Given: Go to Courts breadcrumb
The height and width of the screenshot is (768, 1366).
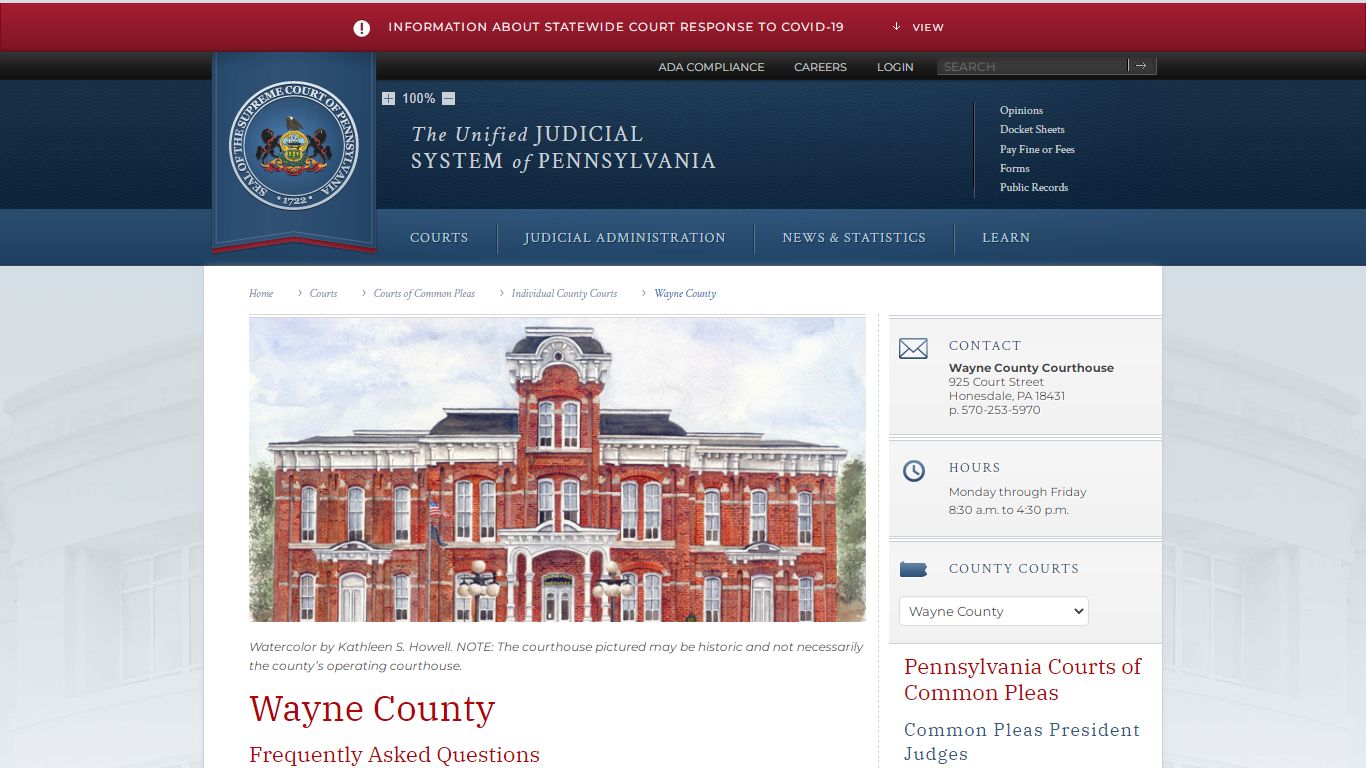Looking at the screenshot, I should click(323, 293).
